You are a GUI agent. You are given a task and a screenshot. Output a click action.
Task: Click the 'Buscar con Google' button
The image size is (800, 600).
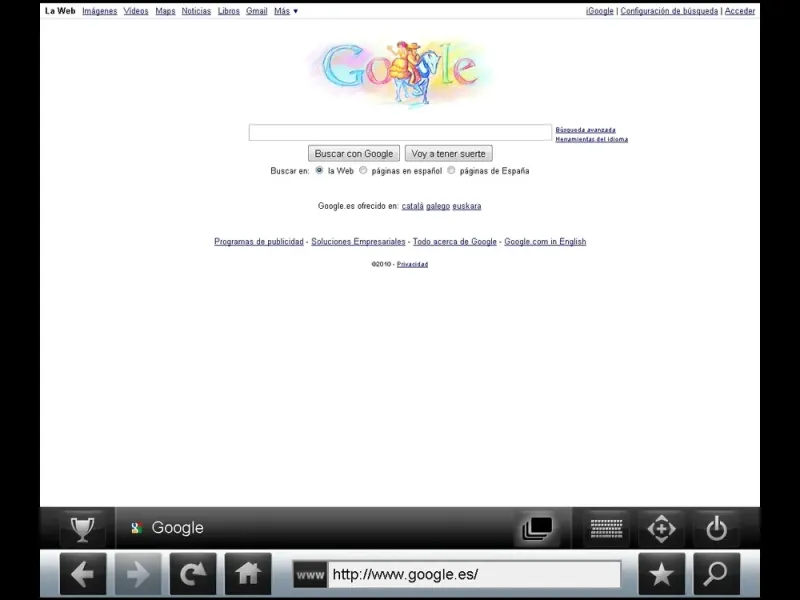(354, 154)
